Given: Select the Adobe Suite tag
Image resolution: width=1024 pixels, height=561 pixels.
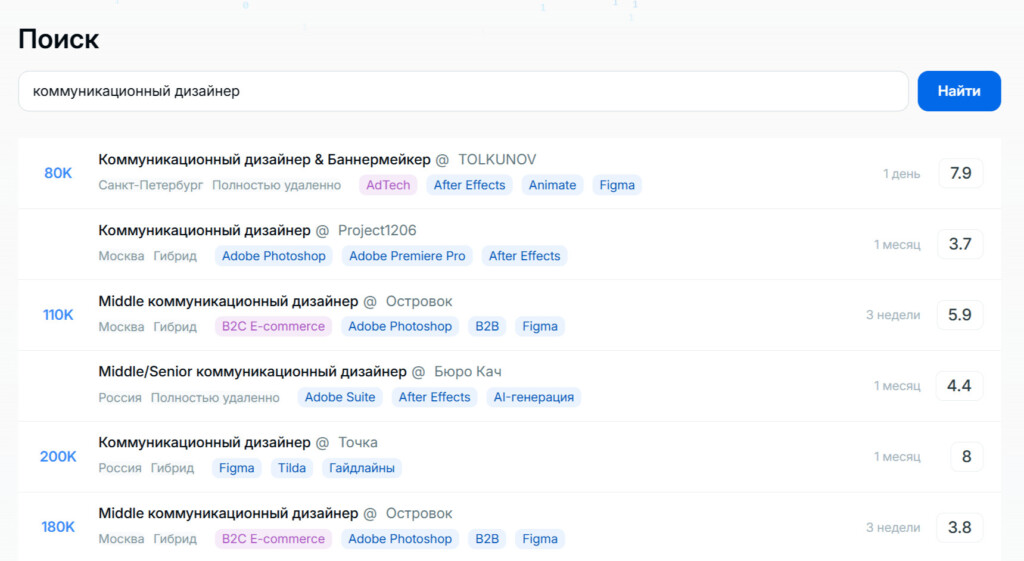Looking at the screenshot, I should 340,397.
